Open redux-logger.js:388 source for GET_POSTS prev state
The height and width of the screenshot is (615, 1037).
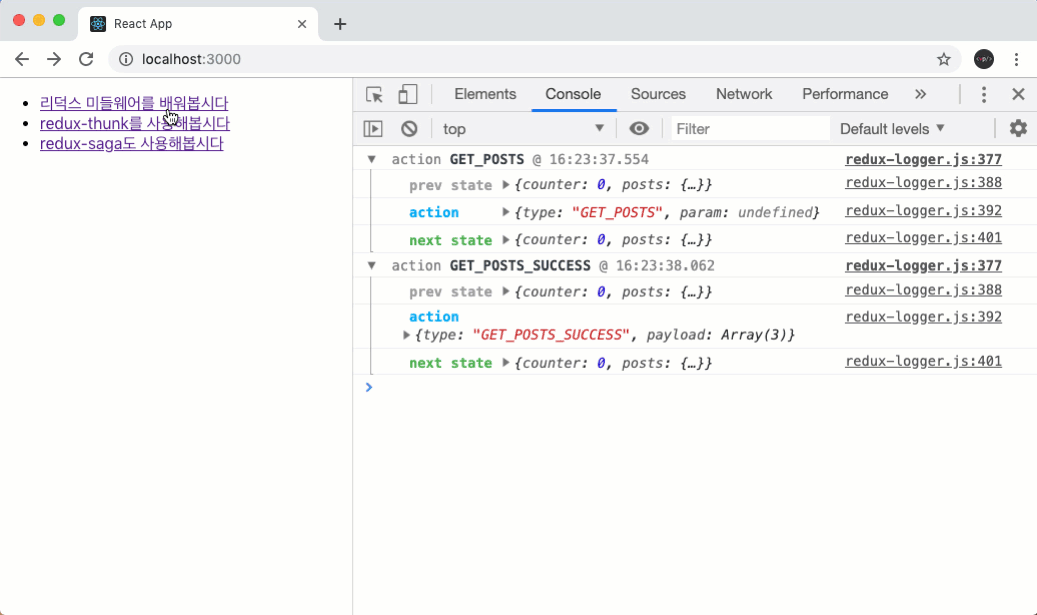(923, 183)
